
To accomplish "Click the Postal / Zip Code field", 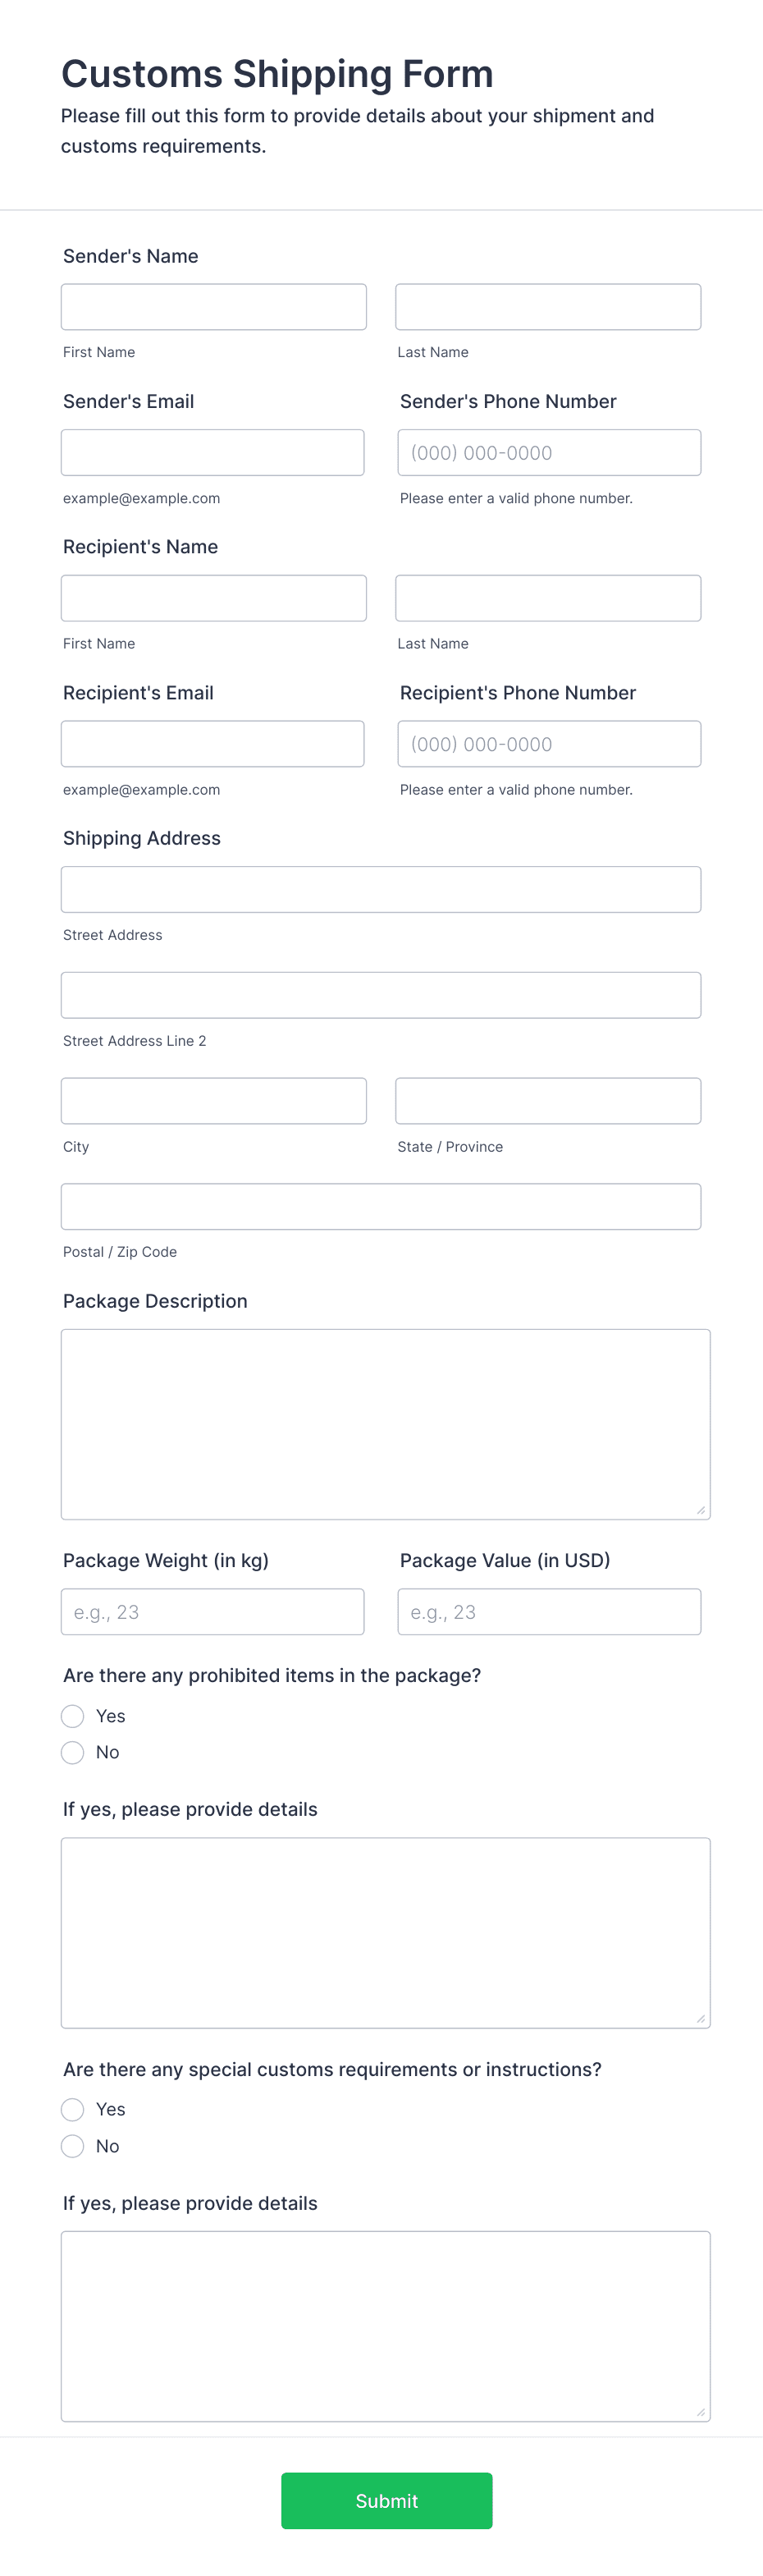I will (x=381, y=1206).
